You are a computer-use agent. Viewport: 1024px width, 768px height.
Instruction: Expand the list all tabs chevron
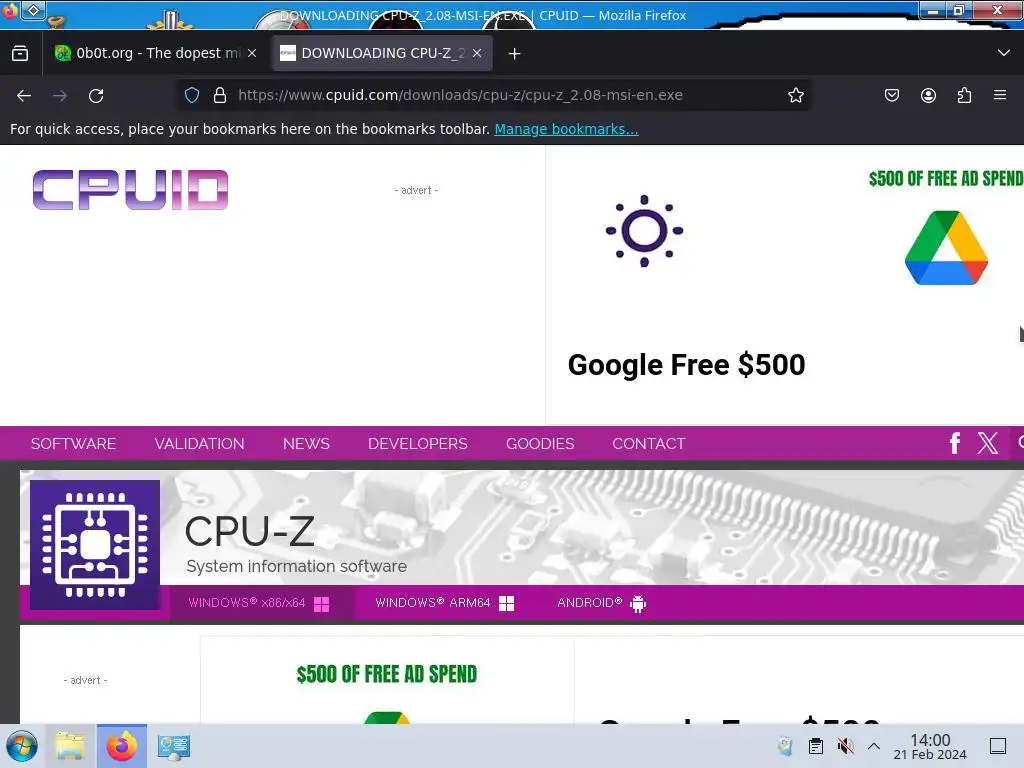click(1004, 53)
